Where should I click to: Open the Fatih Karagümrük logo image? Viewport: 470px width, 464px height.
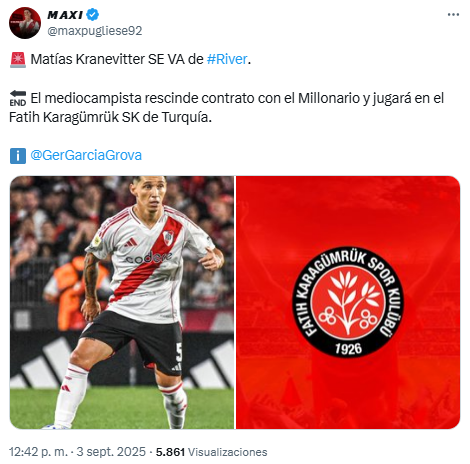(348, 302)
